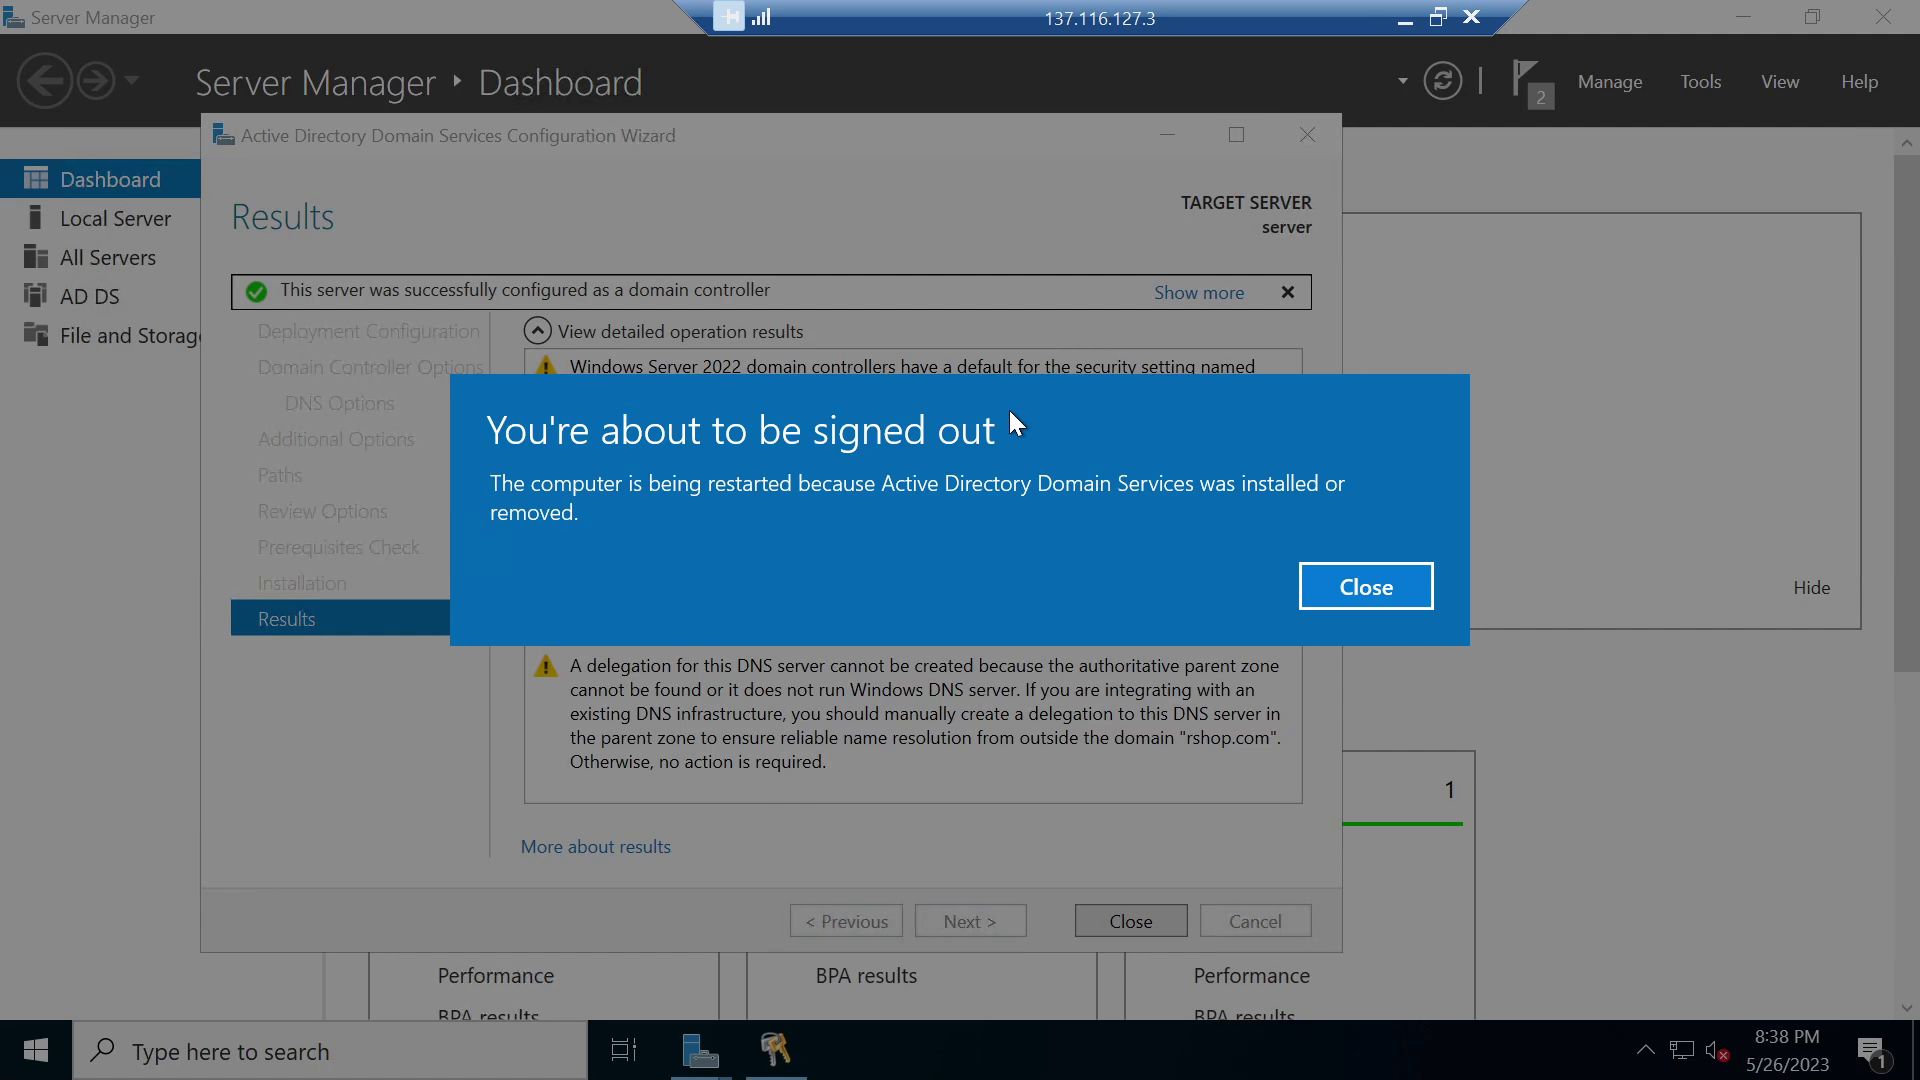This screenshot has width=1920, height=1080.
Task: Click the All Servers sidebar item
Action: click(x=108, y=257)
